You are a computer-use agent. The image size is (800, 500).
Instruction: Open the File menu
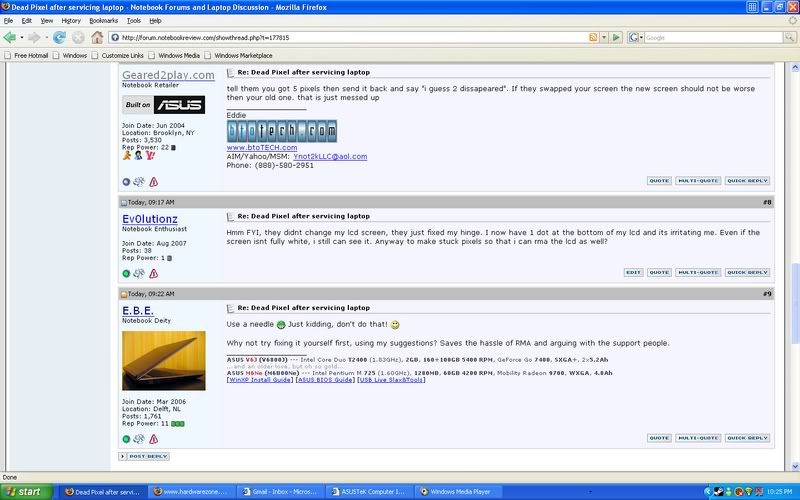pyautogui.click(x=8, y=21)
